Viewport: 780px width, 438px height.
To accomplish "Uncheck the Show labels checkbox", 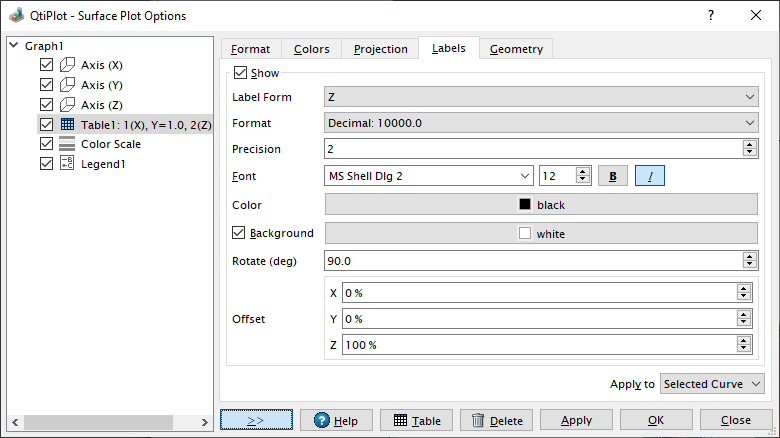I will pyautogui.click(x=240, y=73).
